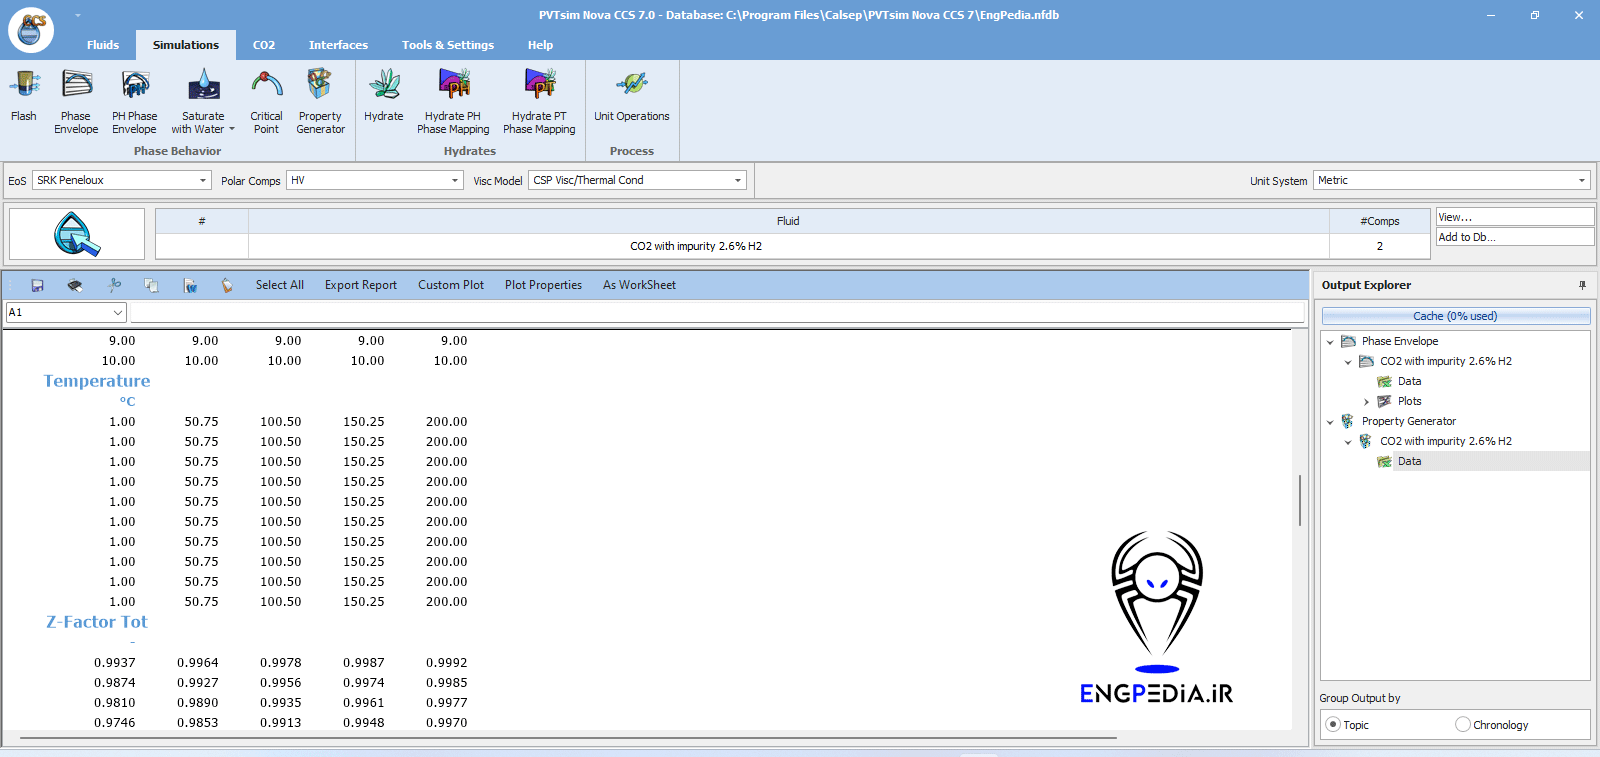Viewport: 1600px width, 757px height.
Task: Open the Help ribbon tab
Action: point(540,45)
